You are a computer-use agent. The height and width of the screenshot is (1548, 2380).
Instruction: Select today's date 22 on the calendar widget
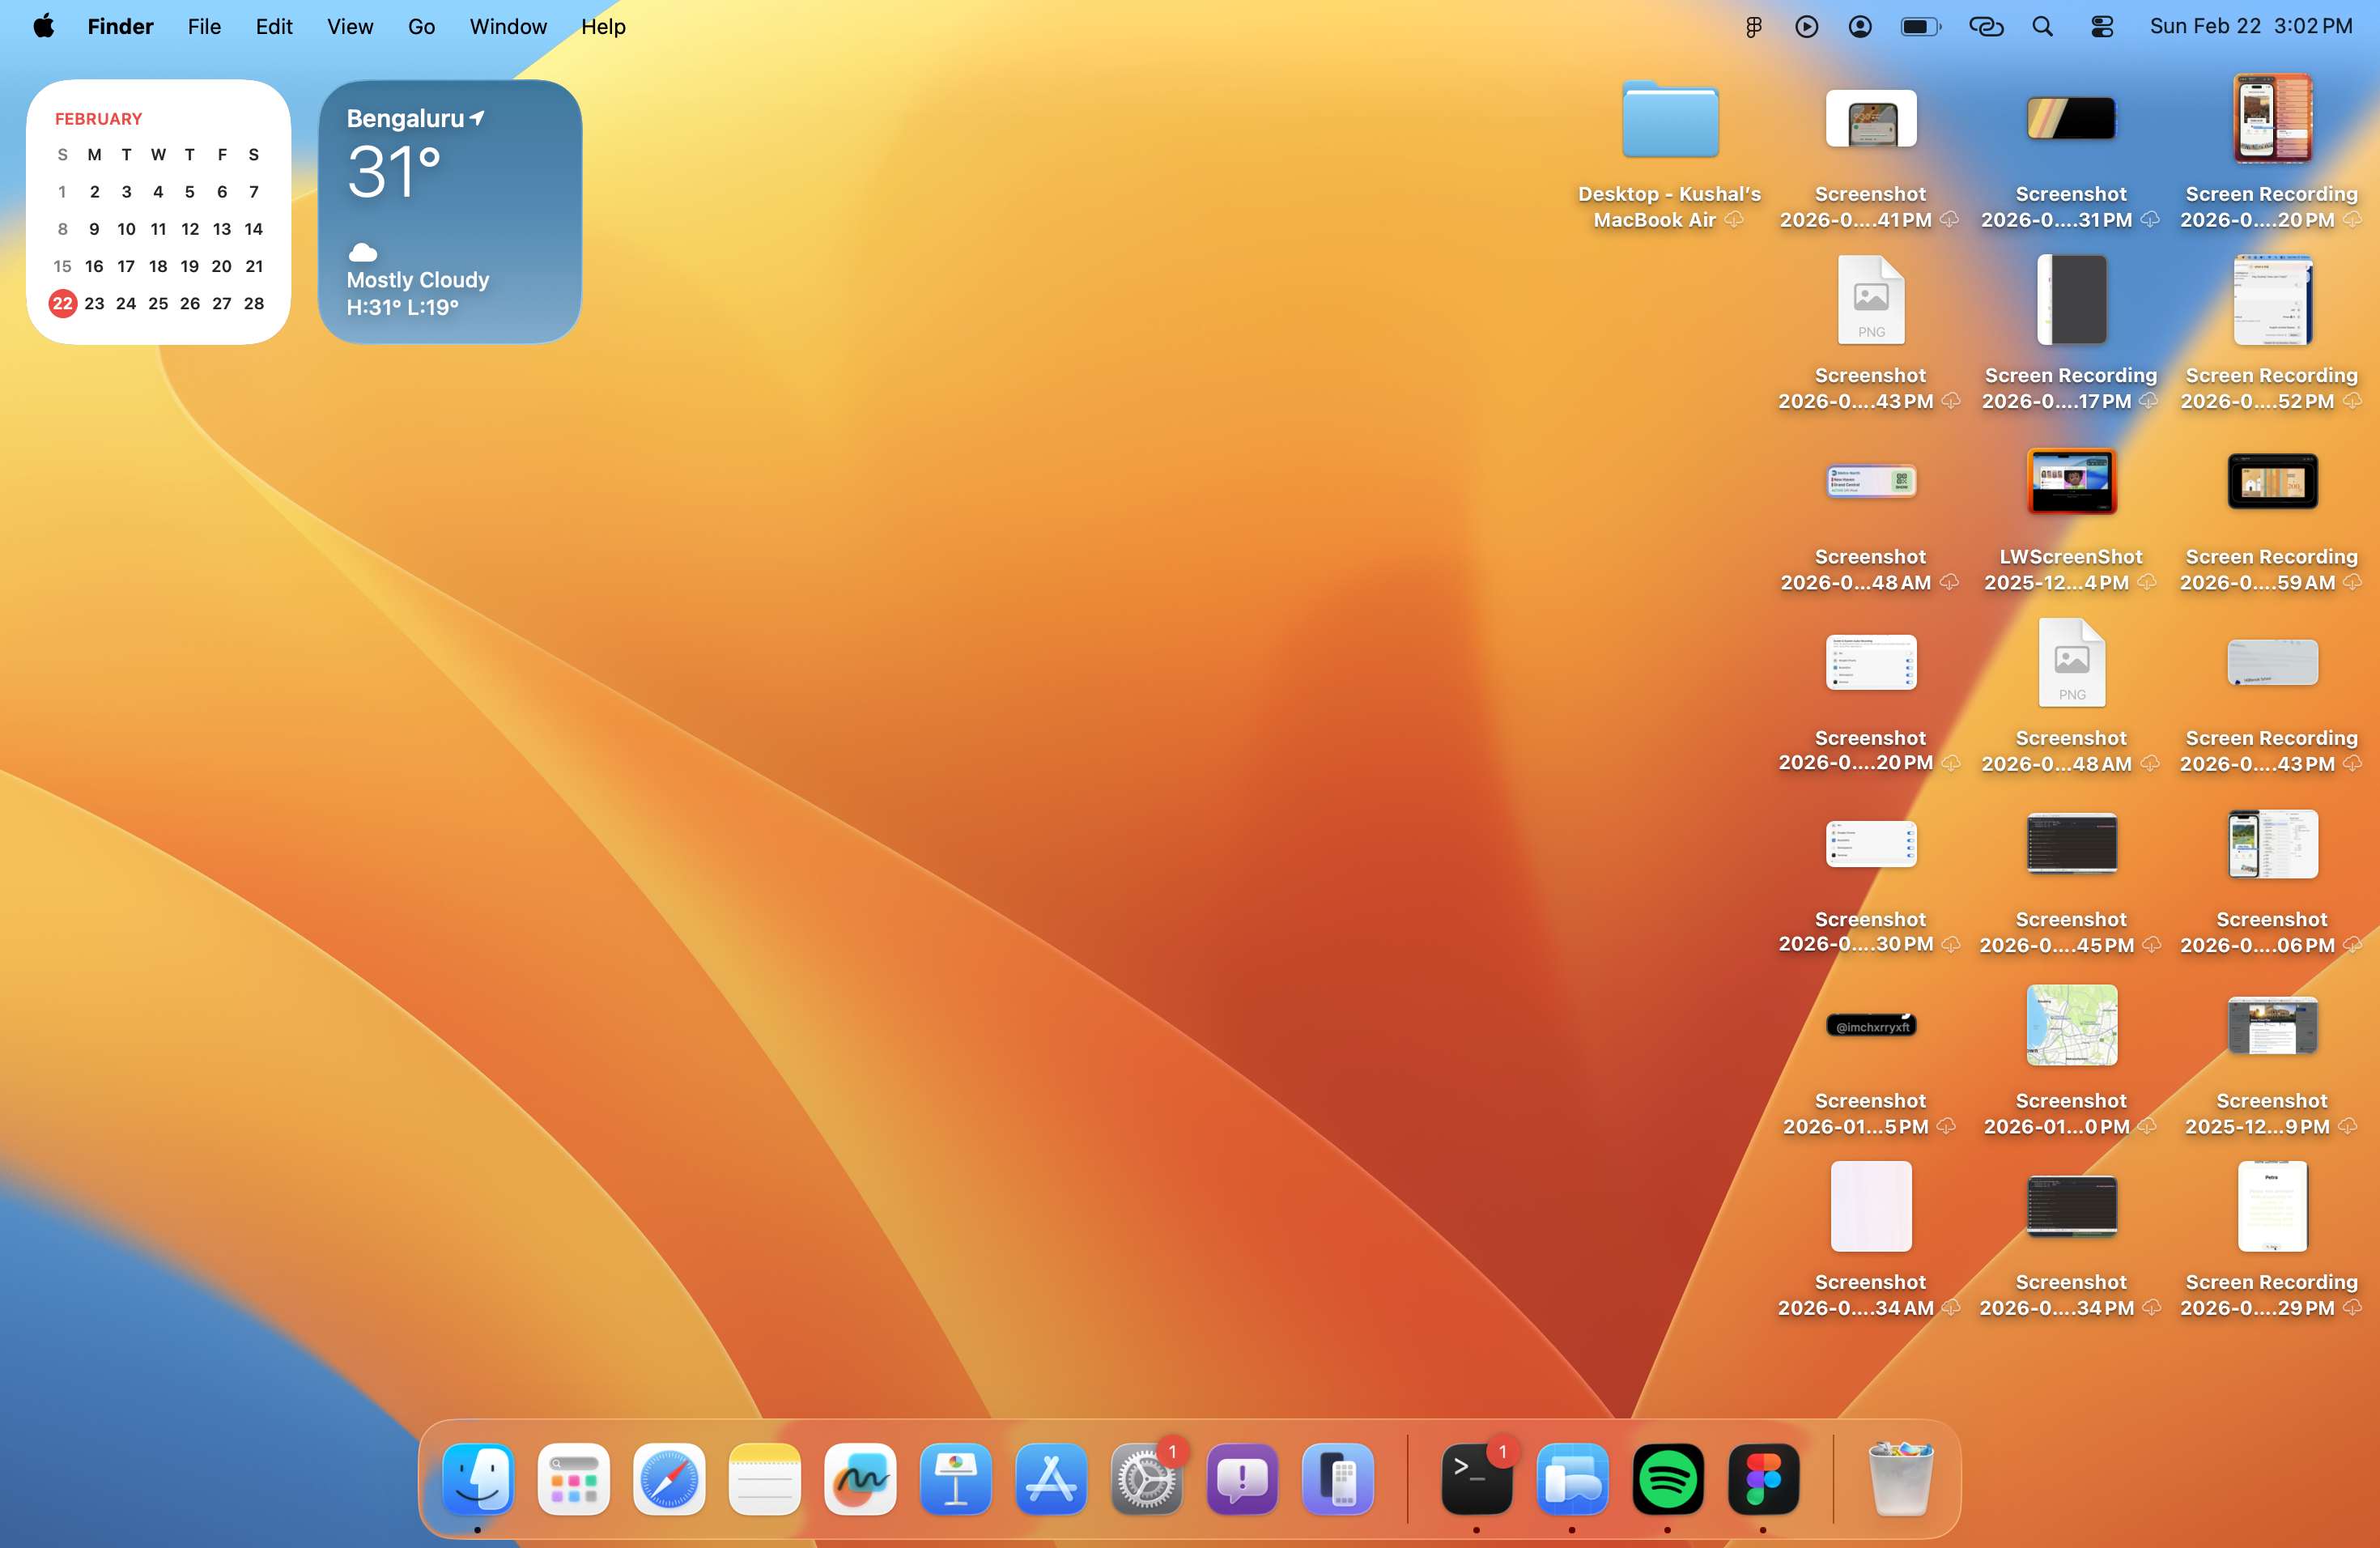(63, 303)
